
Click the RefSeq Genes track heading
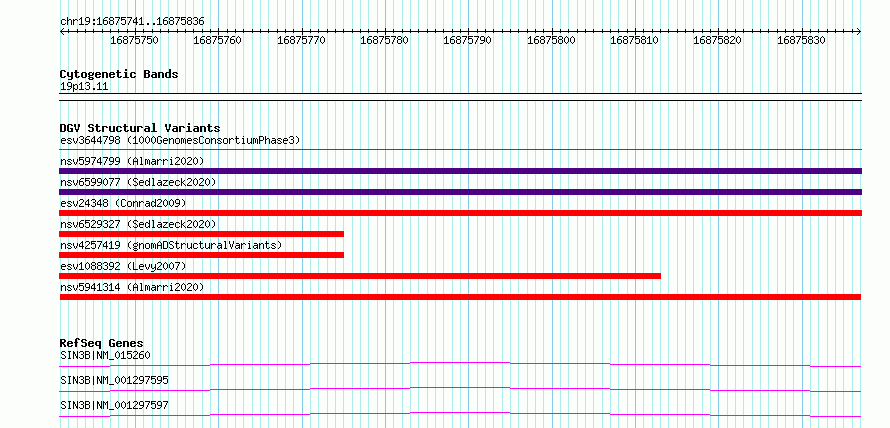pyautogui.click(x=102, y=343)
